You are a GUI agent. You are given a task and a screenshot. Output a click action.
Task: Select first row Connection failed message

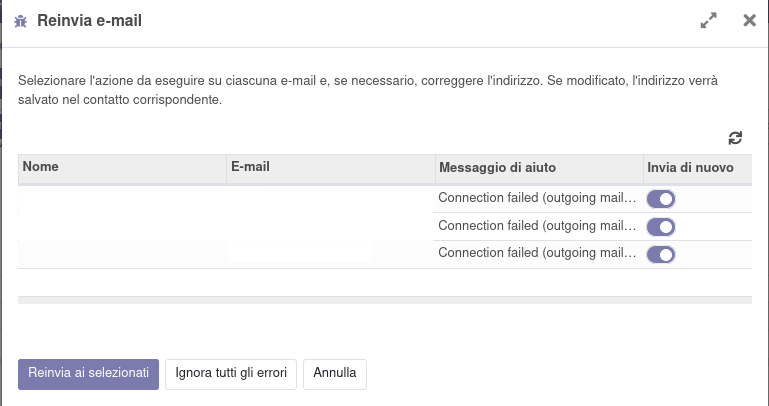coord(537,198)
